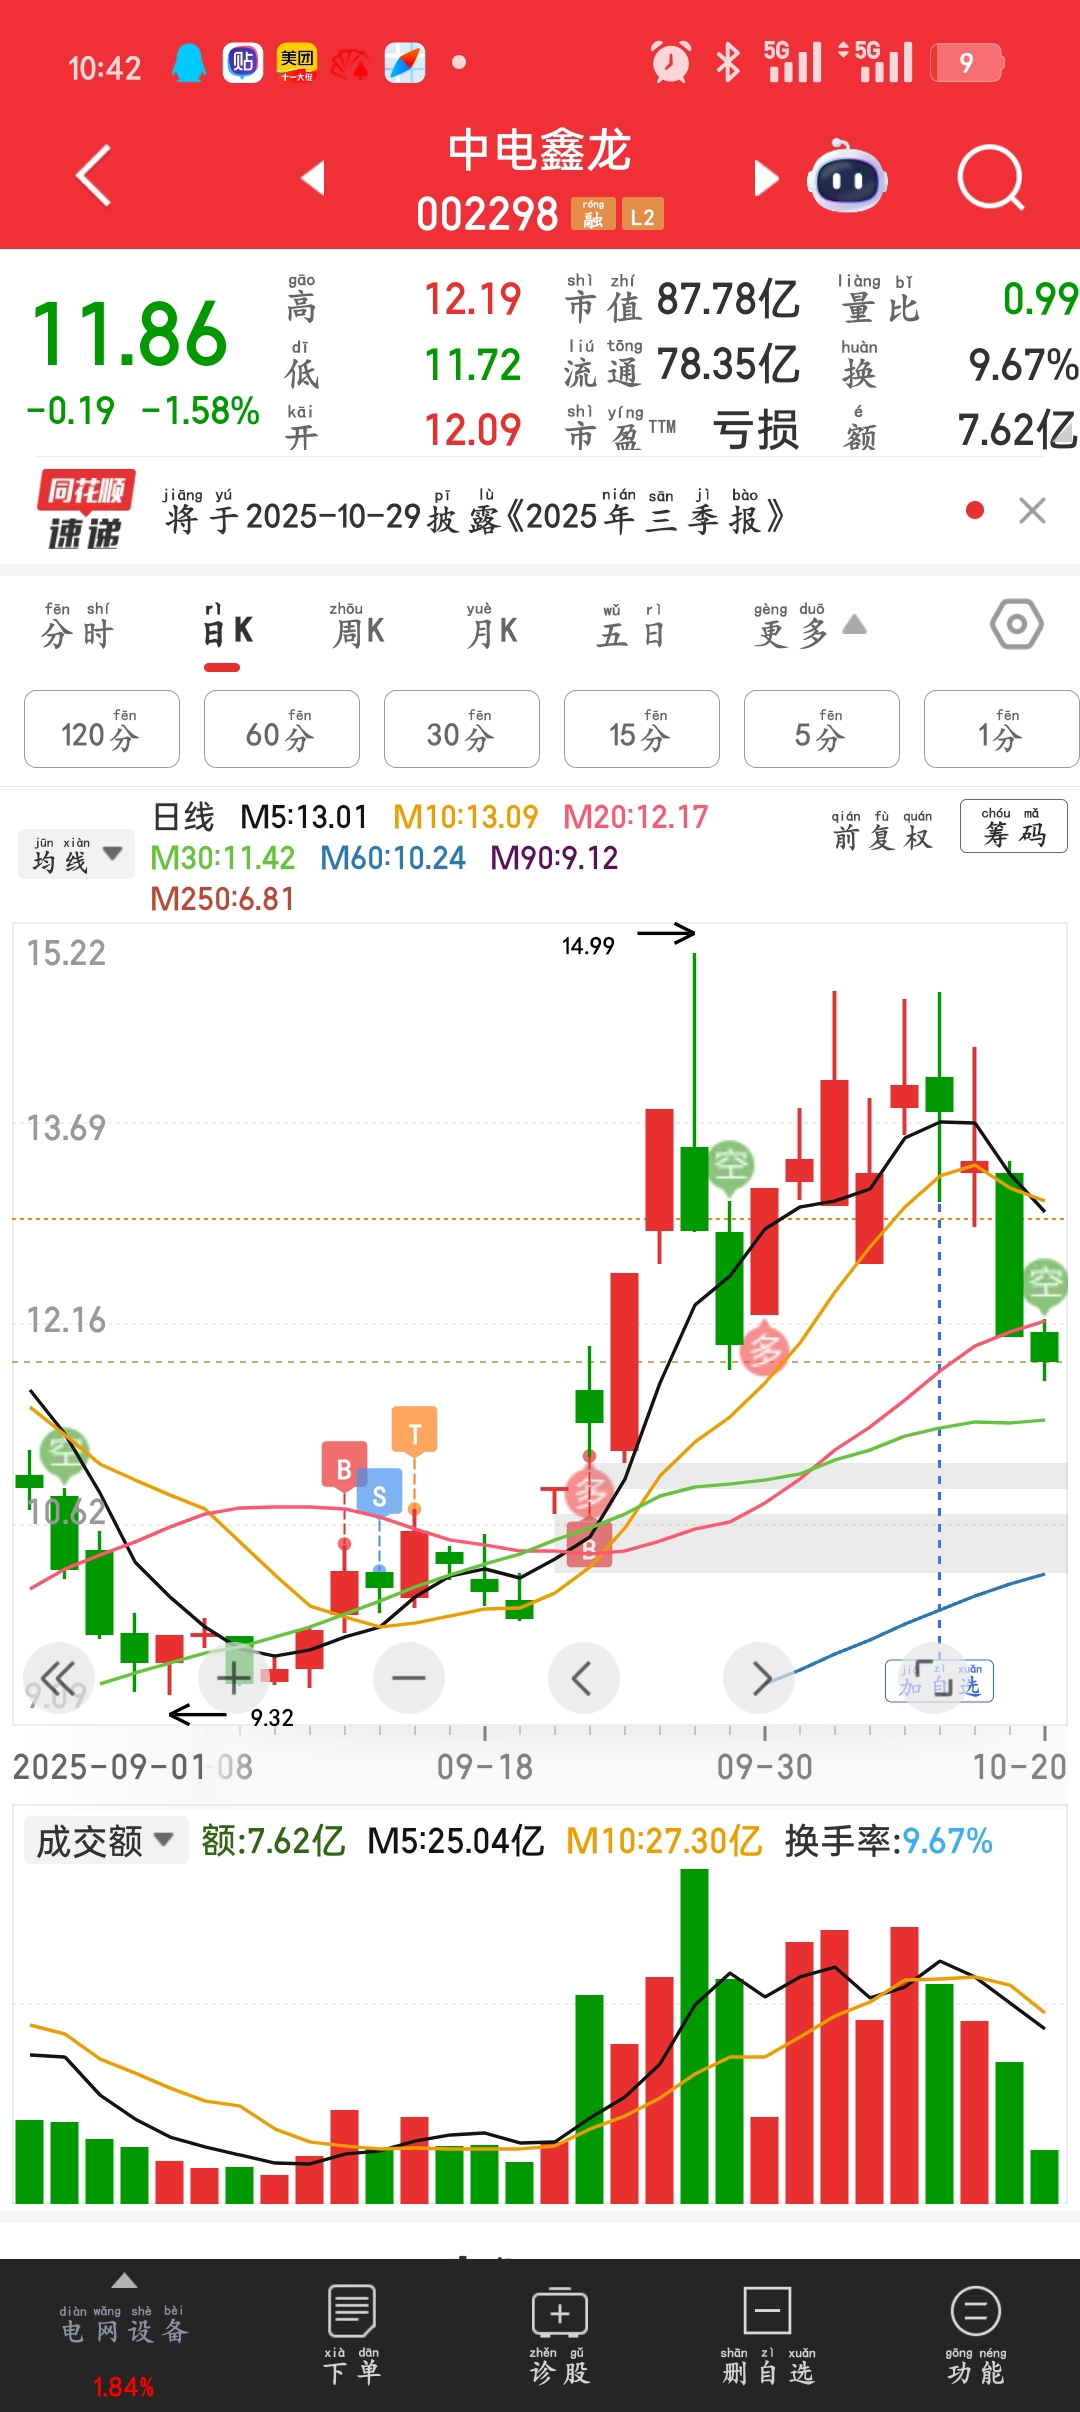Image resolution: width=1080 pixels, height=2412 pixels.
Task: Tap M20:12.17 moving average label
Action: (x=636, y=817)
